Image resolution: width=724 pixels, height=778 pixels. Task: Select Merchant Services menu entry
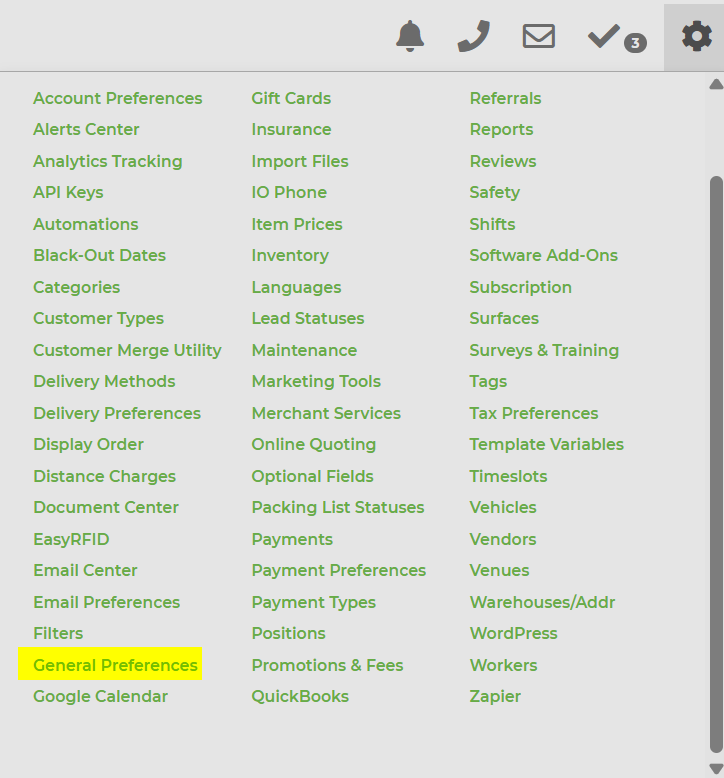[326, 413]
